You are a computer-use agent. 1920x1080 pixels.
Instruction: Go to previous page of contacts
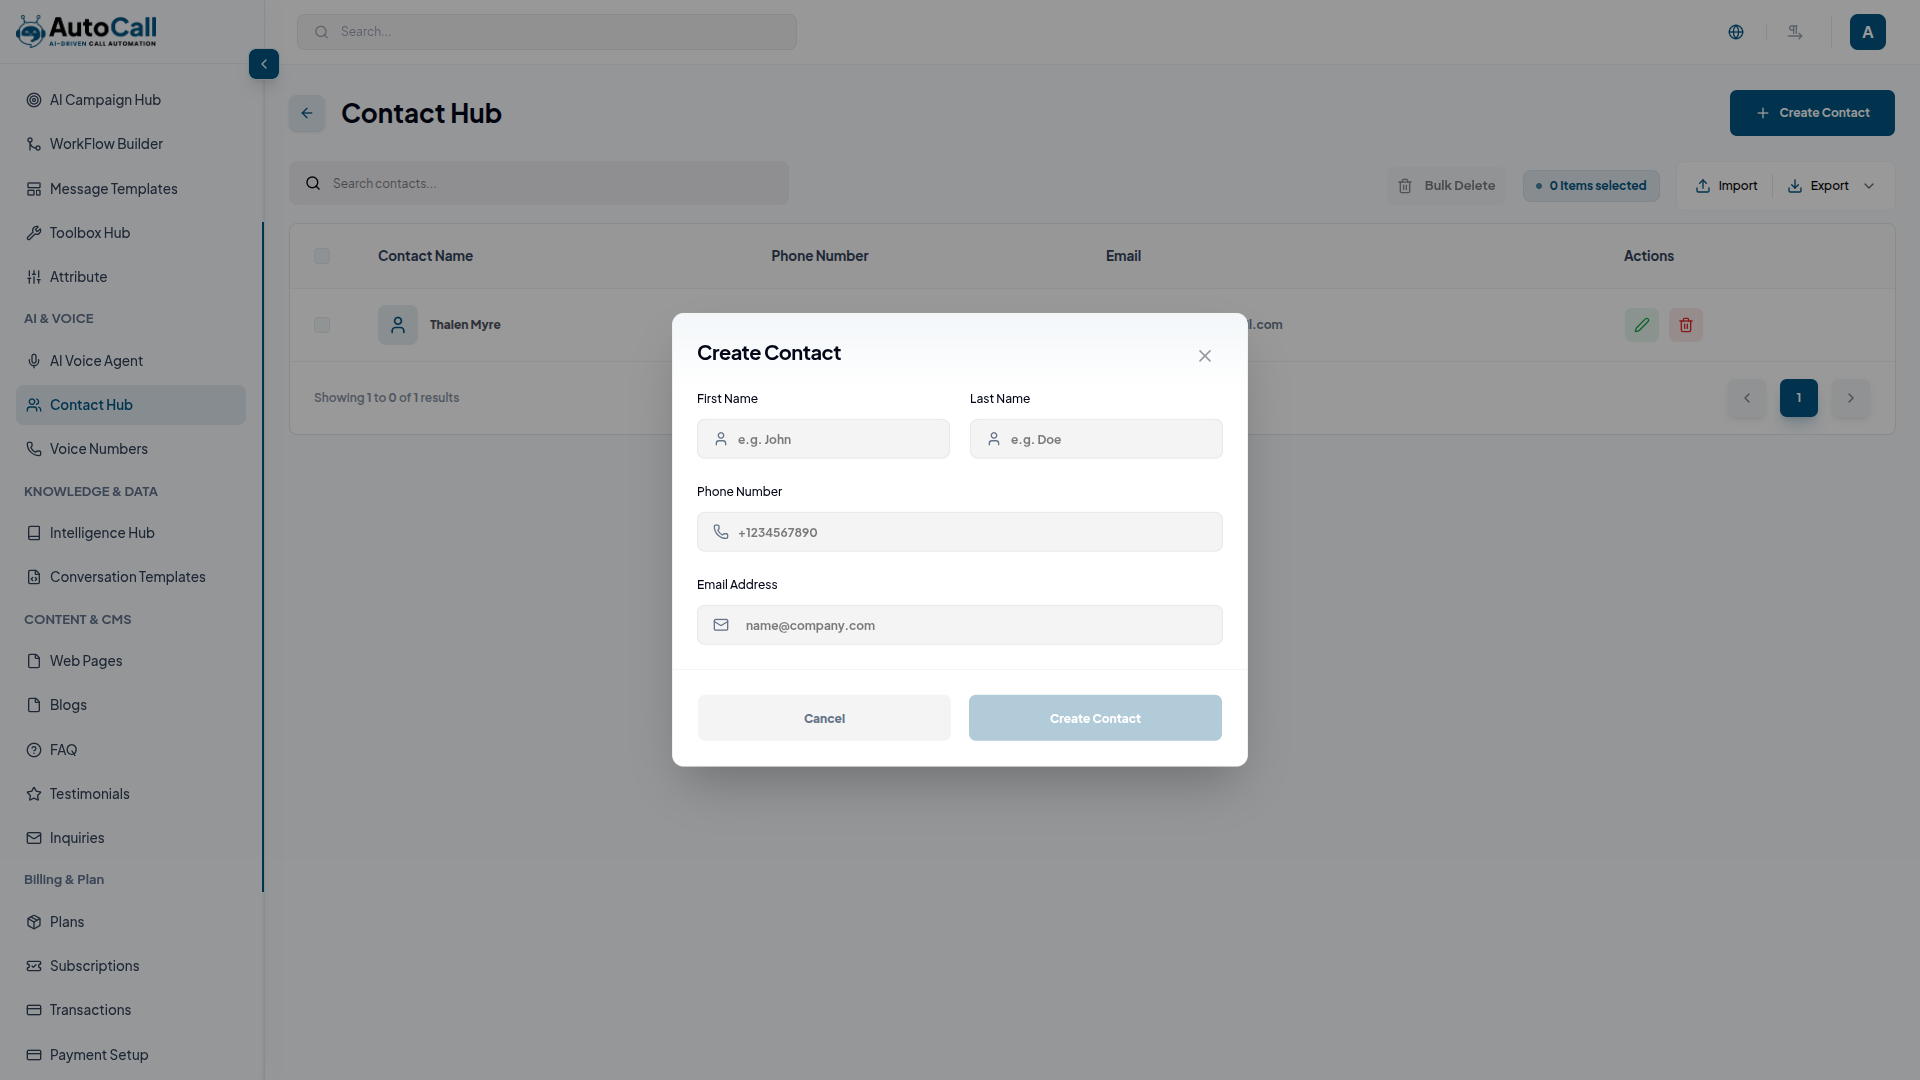tap(1747, 398)
